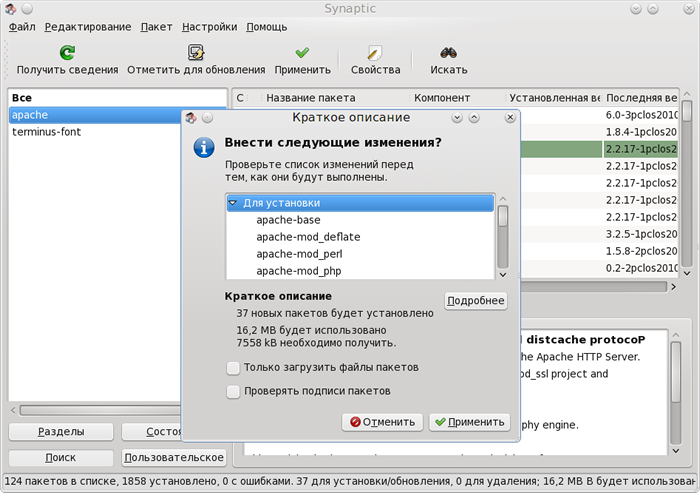Click Отменить to cancel changes

(383, 422)
